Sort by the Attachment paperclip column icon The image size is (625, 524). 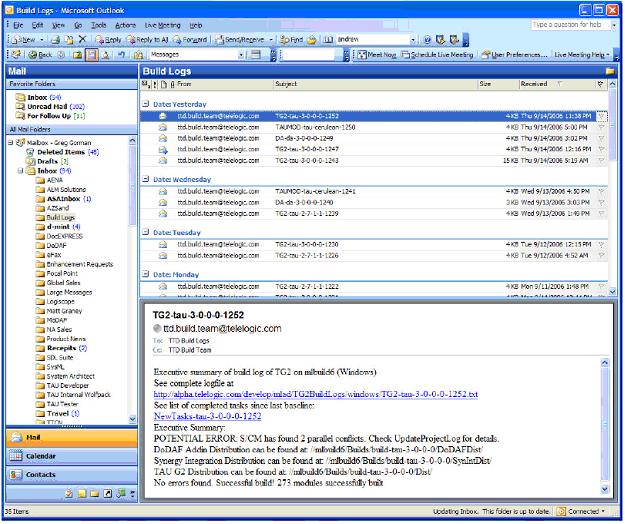coord(172,84)
